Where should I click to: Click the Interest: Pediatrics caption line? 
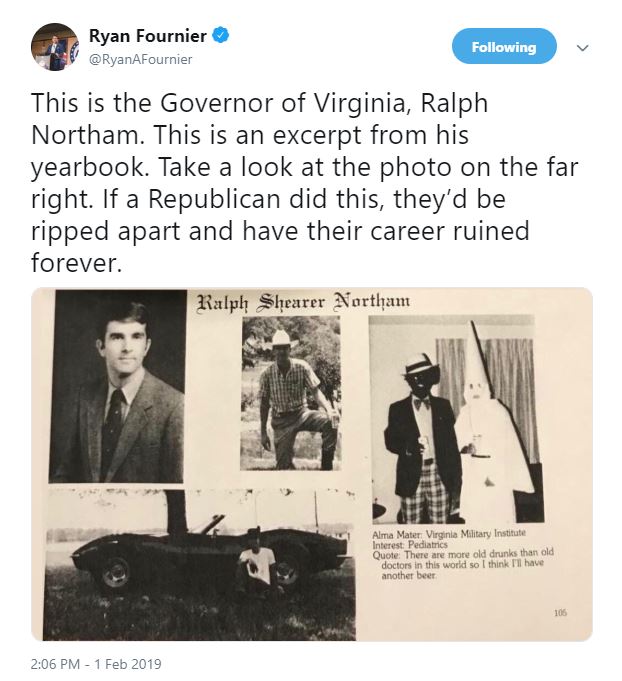click(x=410, y=545)
